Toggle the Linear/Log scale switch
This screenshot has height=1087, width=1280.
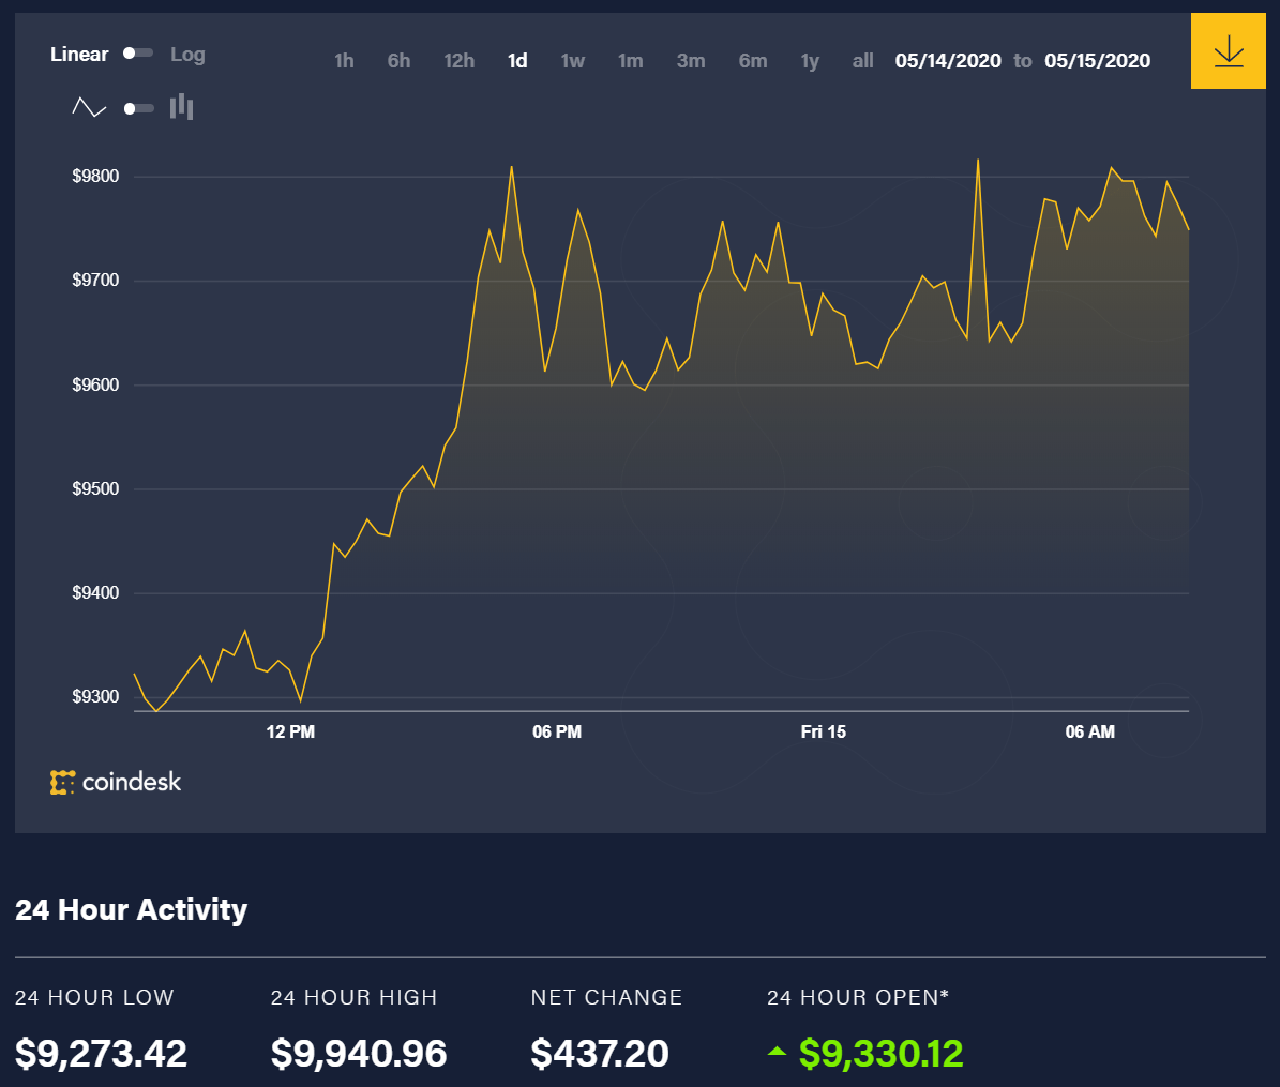[138, 53]
